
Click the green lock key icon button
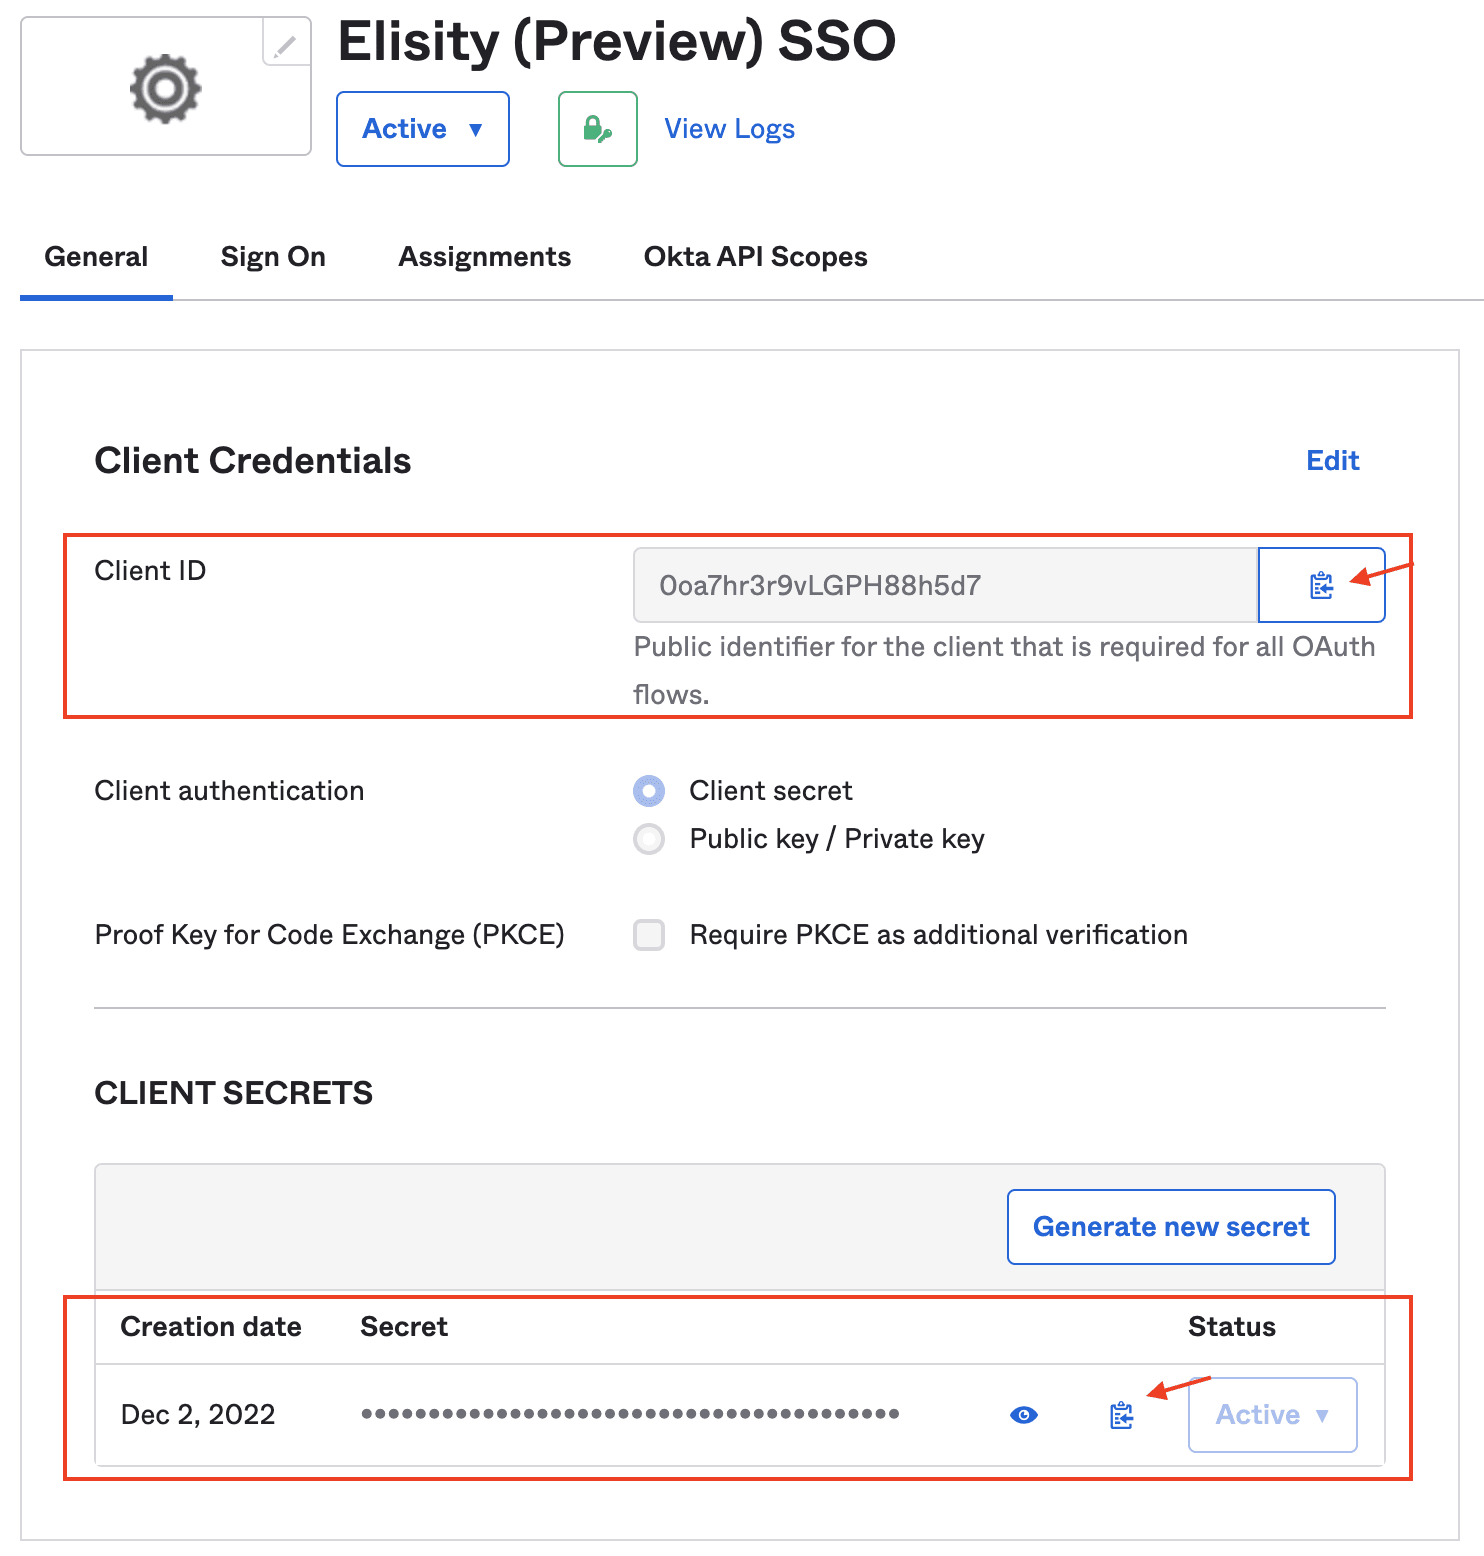597,129
